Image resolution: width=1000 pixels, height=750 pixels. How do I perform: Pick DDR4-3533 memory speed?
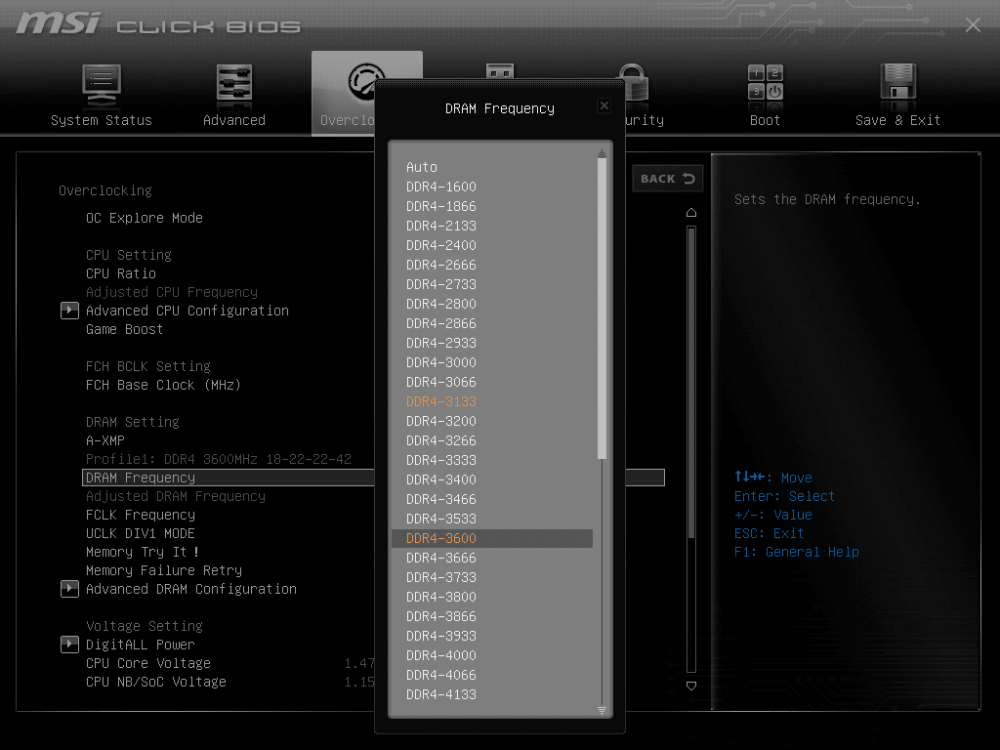441,518
